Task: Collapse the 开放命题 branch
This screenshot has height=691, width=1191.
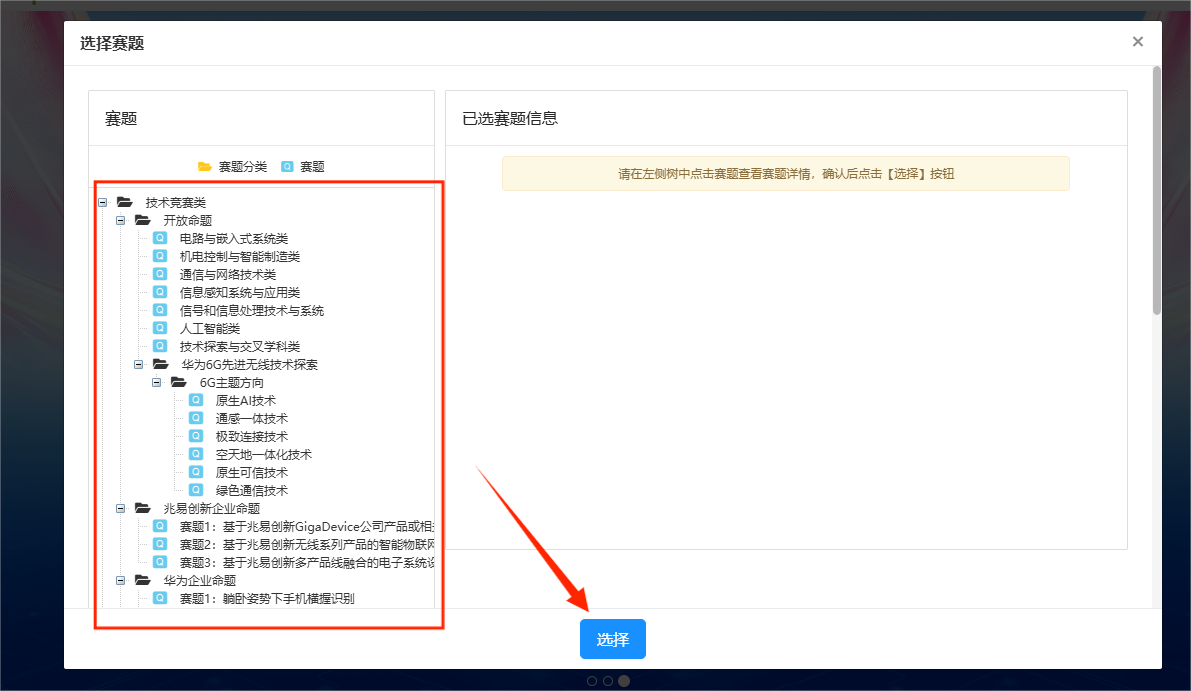Action: (121, 220)
